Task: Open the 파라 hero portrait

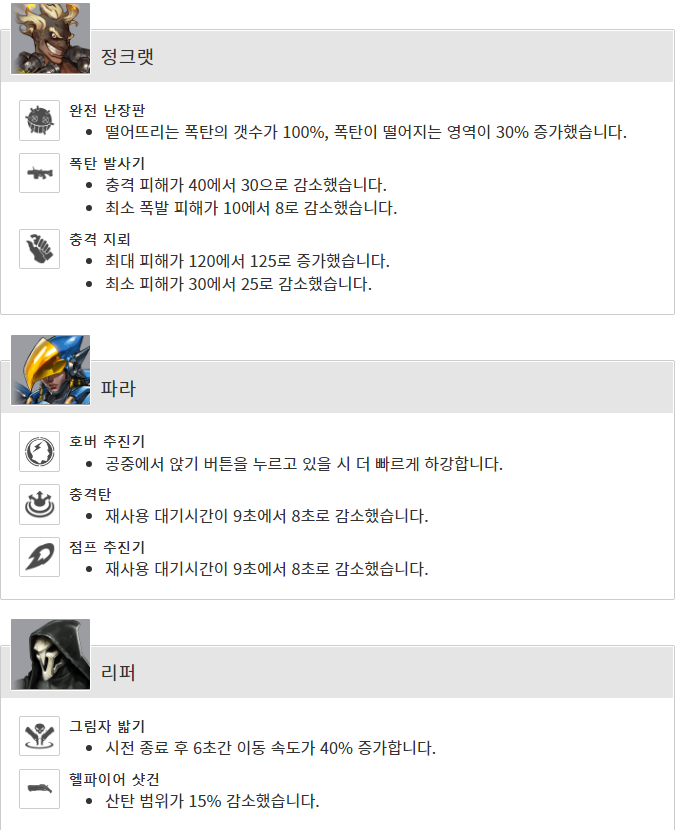Action: [x=50, y=370]
